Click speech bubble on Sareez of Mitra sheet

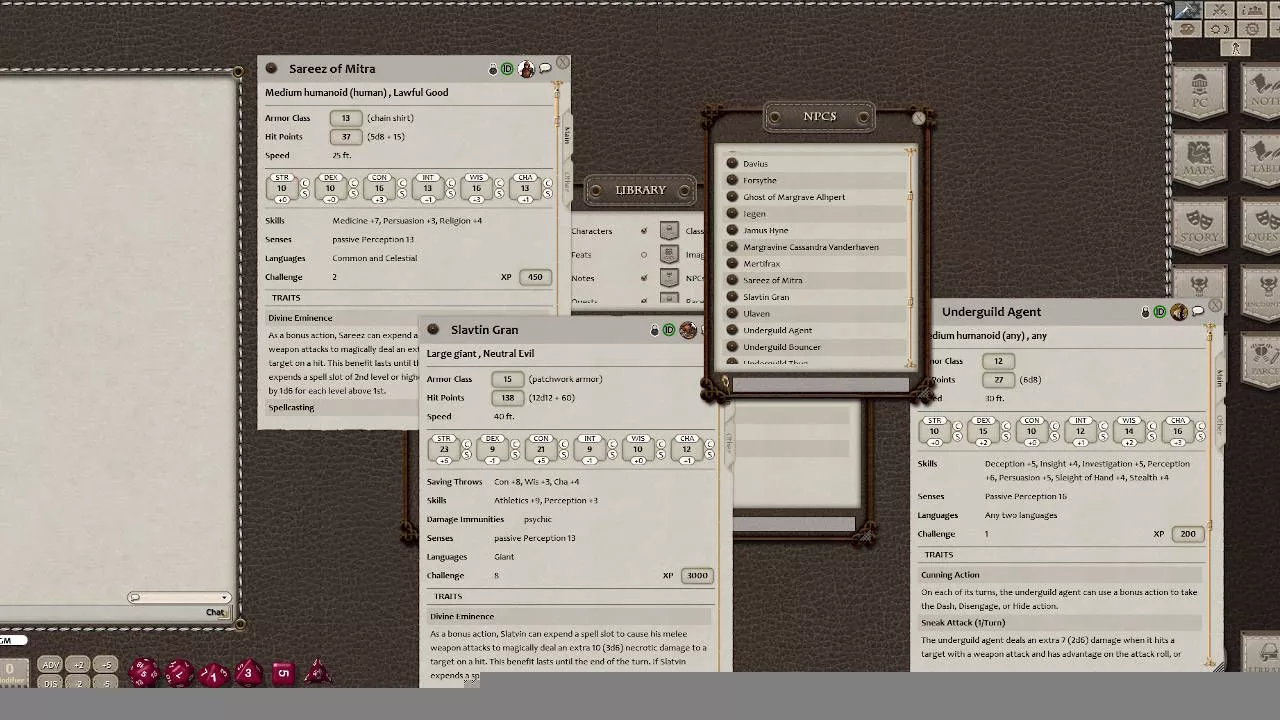(x=545, y=69)
